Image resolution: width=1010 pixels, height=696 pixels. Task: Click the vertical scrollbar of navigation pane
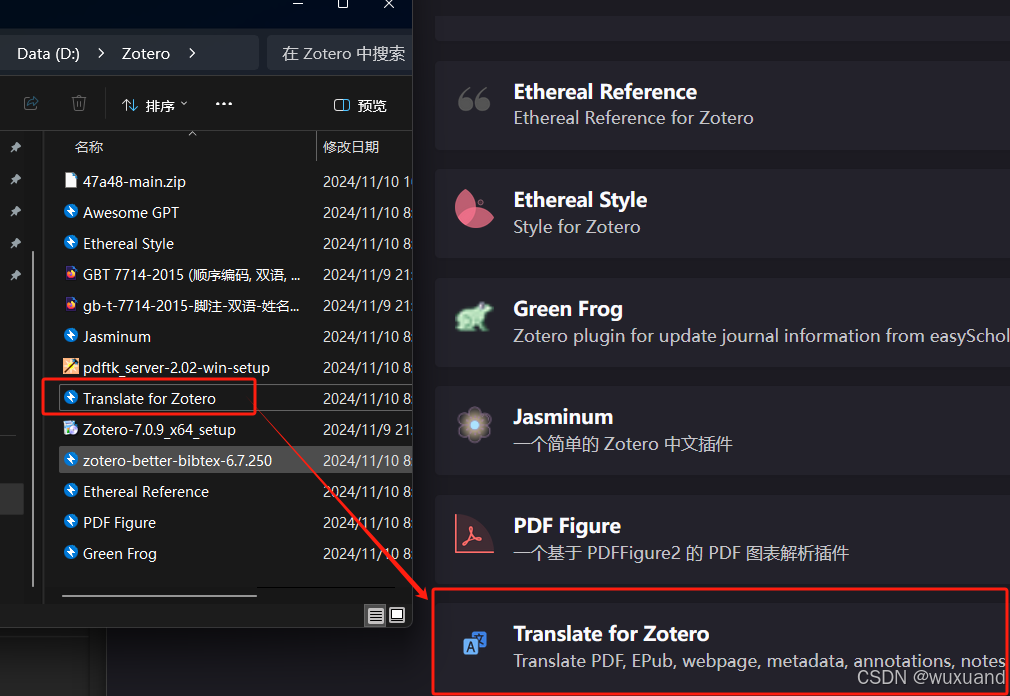point(33,419)
